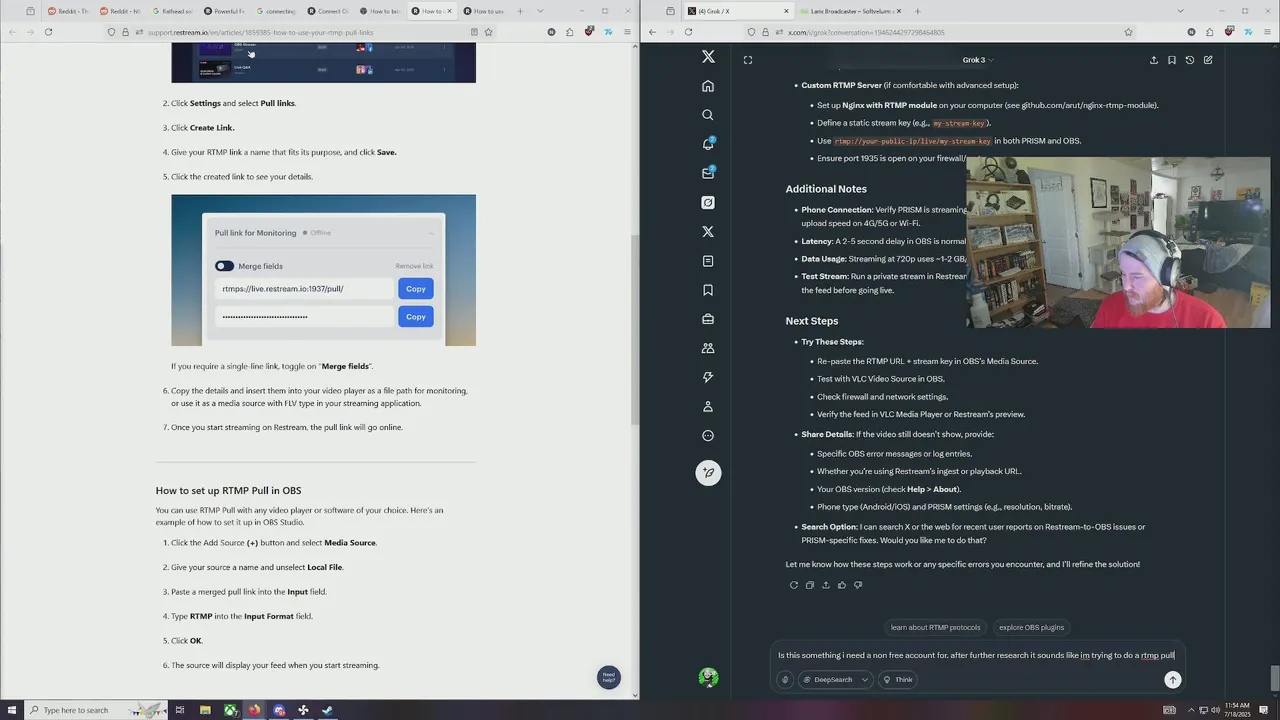Switch to Powerful tab in left browser
Screen dimensions: 1280x720
pos(224,11)
